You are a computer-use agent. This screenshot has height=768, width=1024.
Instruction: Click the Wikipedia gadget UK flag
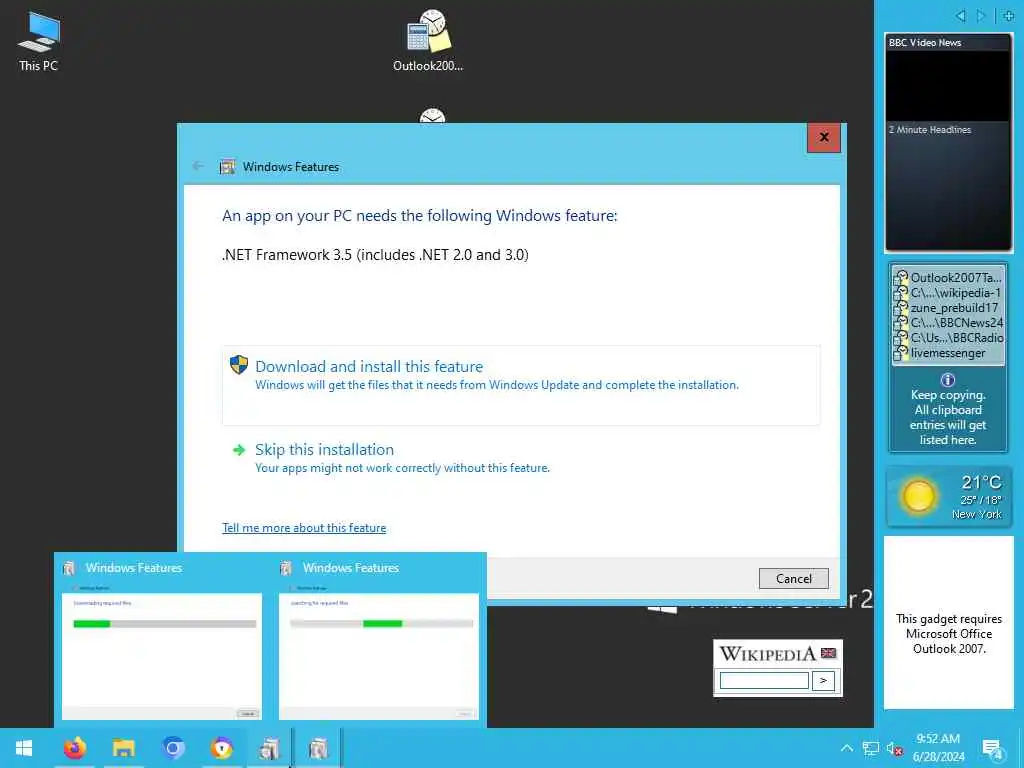pyautogui.click(x=828, y=653)
